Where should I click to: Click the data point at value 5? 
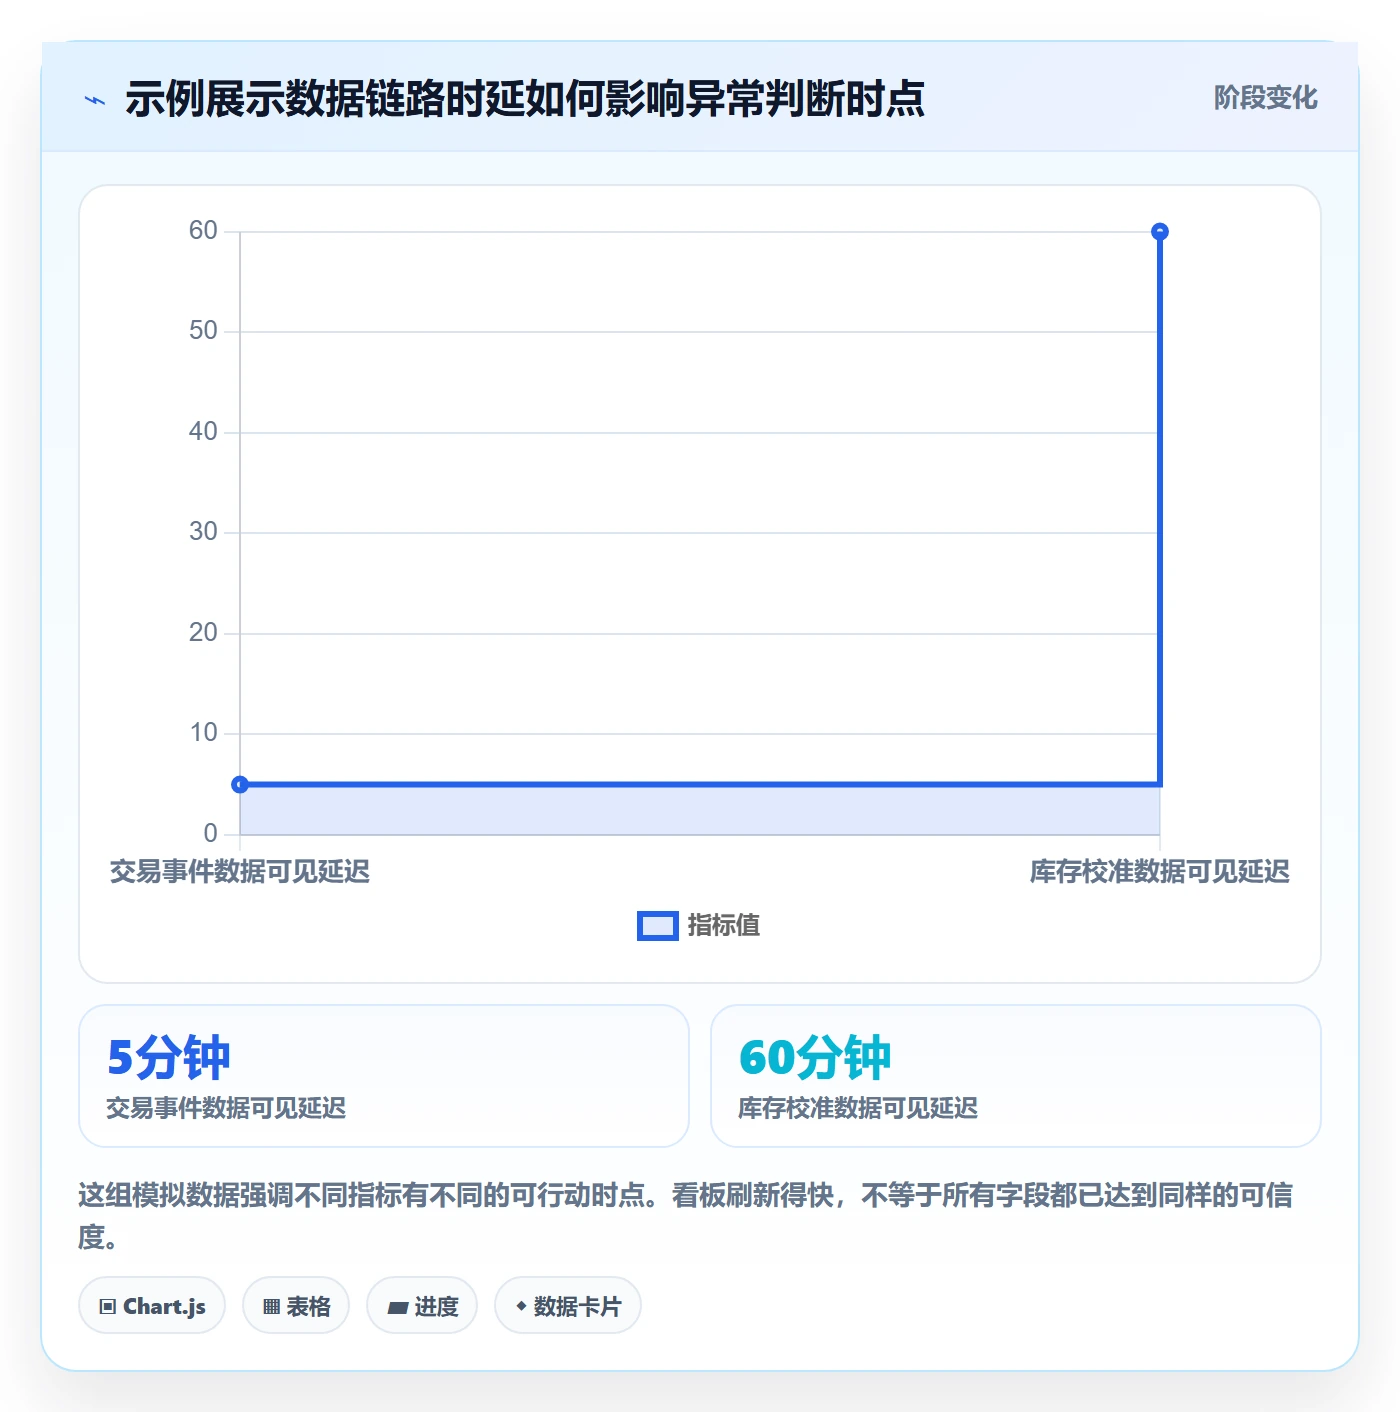tap(240, 784)
